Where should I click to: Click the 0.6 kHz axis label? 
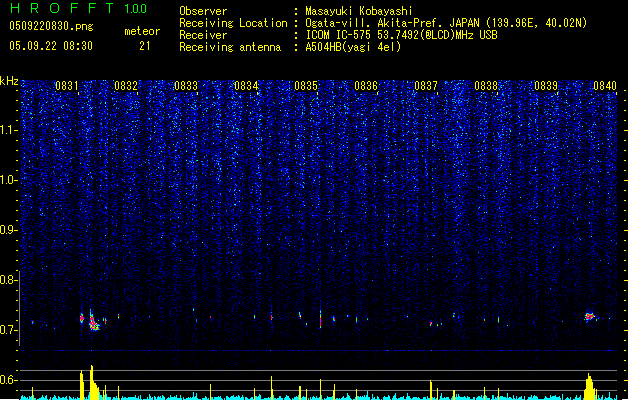(9, 380)
